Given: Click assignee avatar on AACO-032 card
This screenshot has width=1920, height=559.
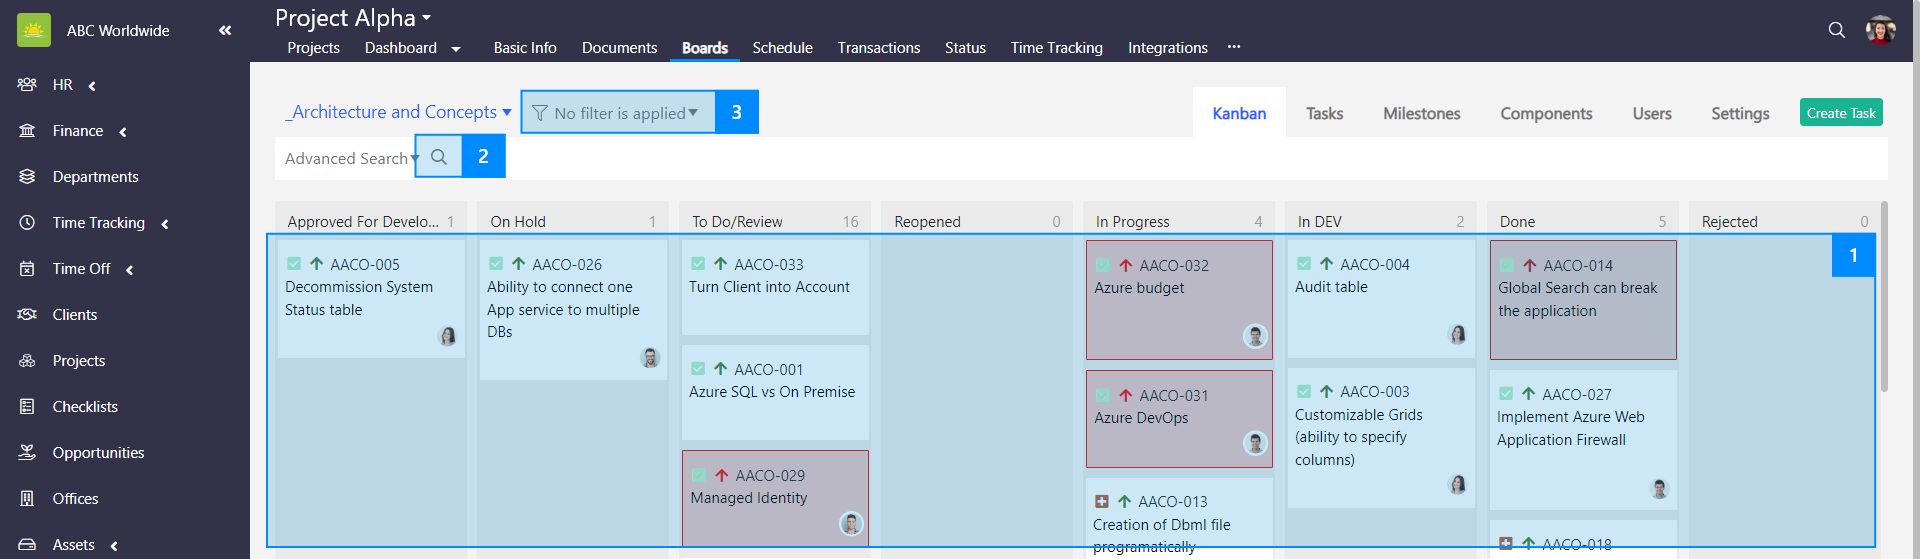Looking at the screenshot, I should [1255, 337].
